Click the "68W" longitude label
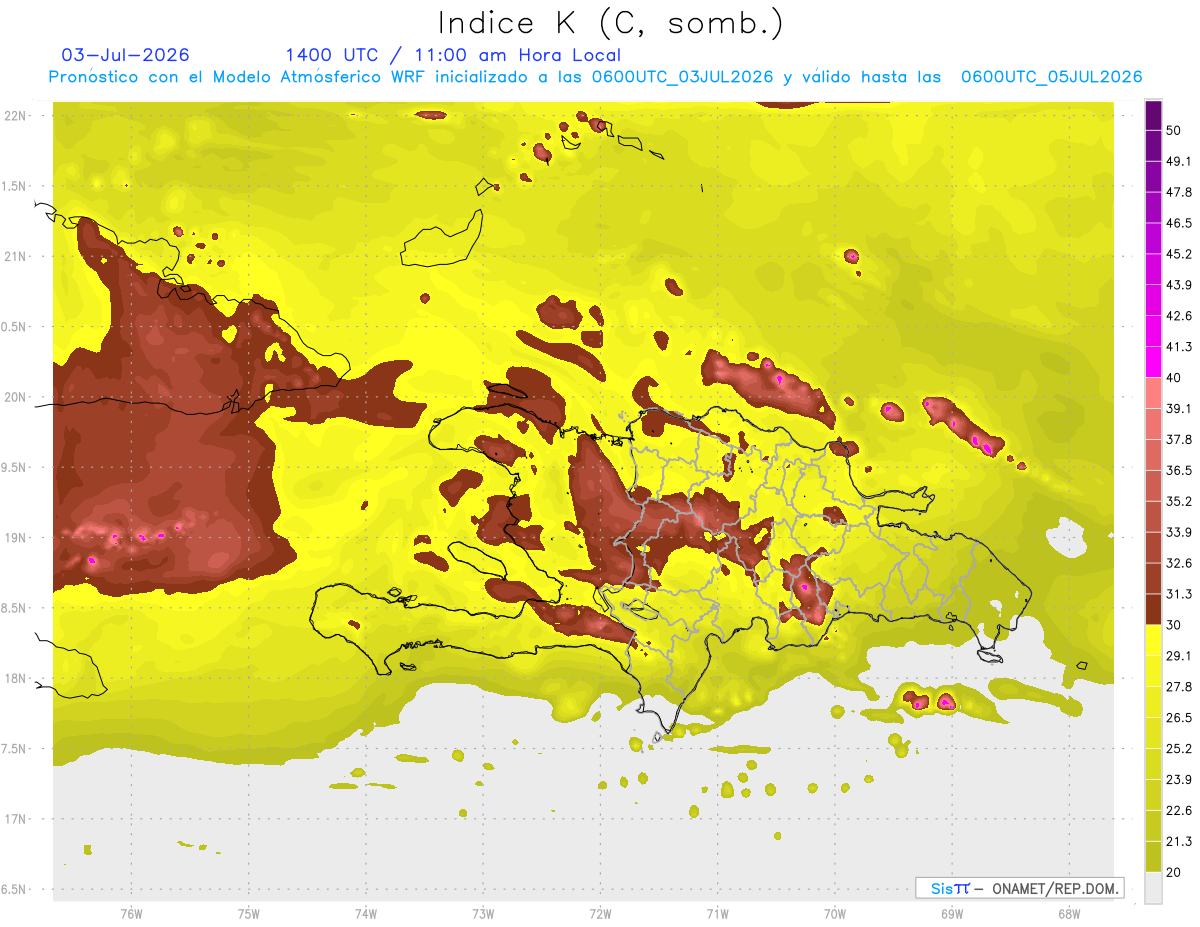 [x=1068, y=914]
